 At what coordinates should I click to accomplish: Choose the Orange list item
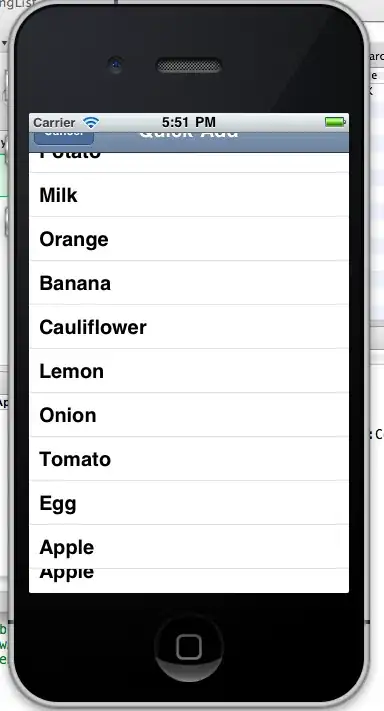pyautogui.click(x=189, y=239)
